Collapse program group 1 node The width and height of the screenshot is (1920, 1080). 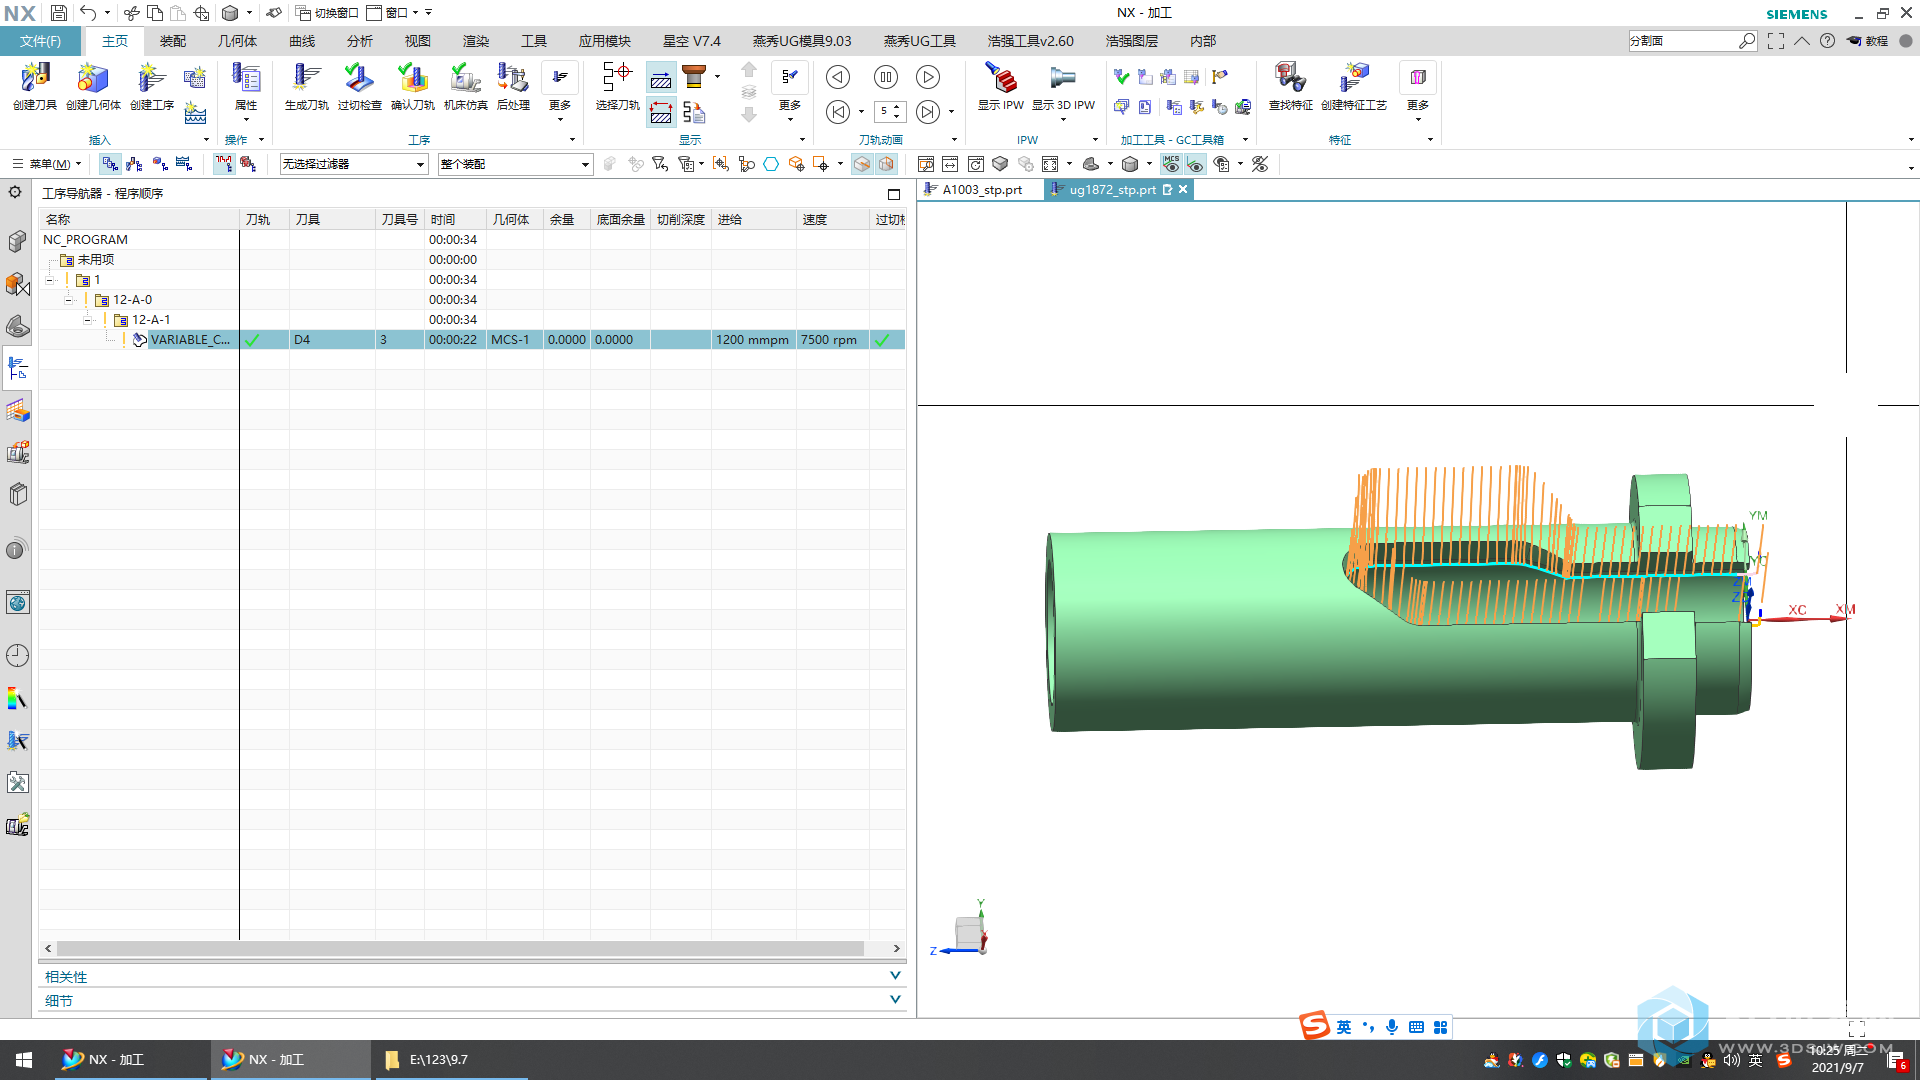click(50, 280)
